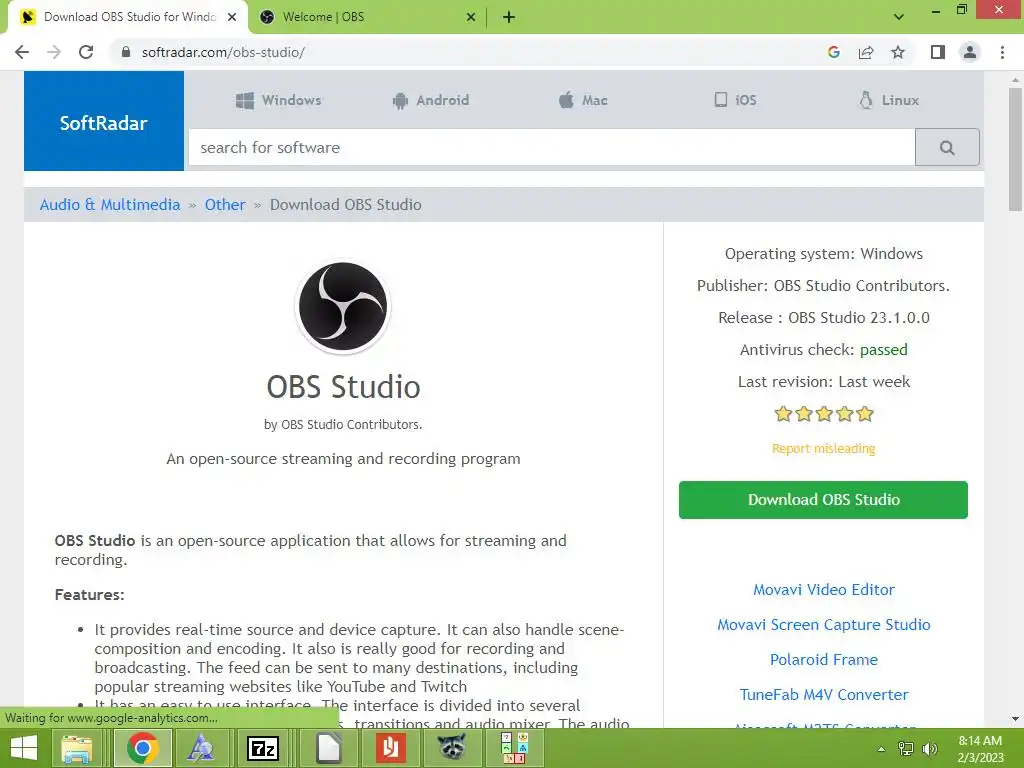Click the magnifier search button

pyautogui.click(x=947, y=148)
